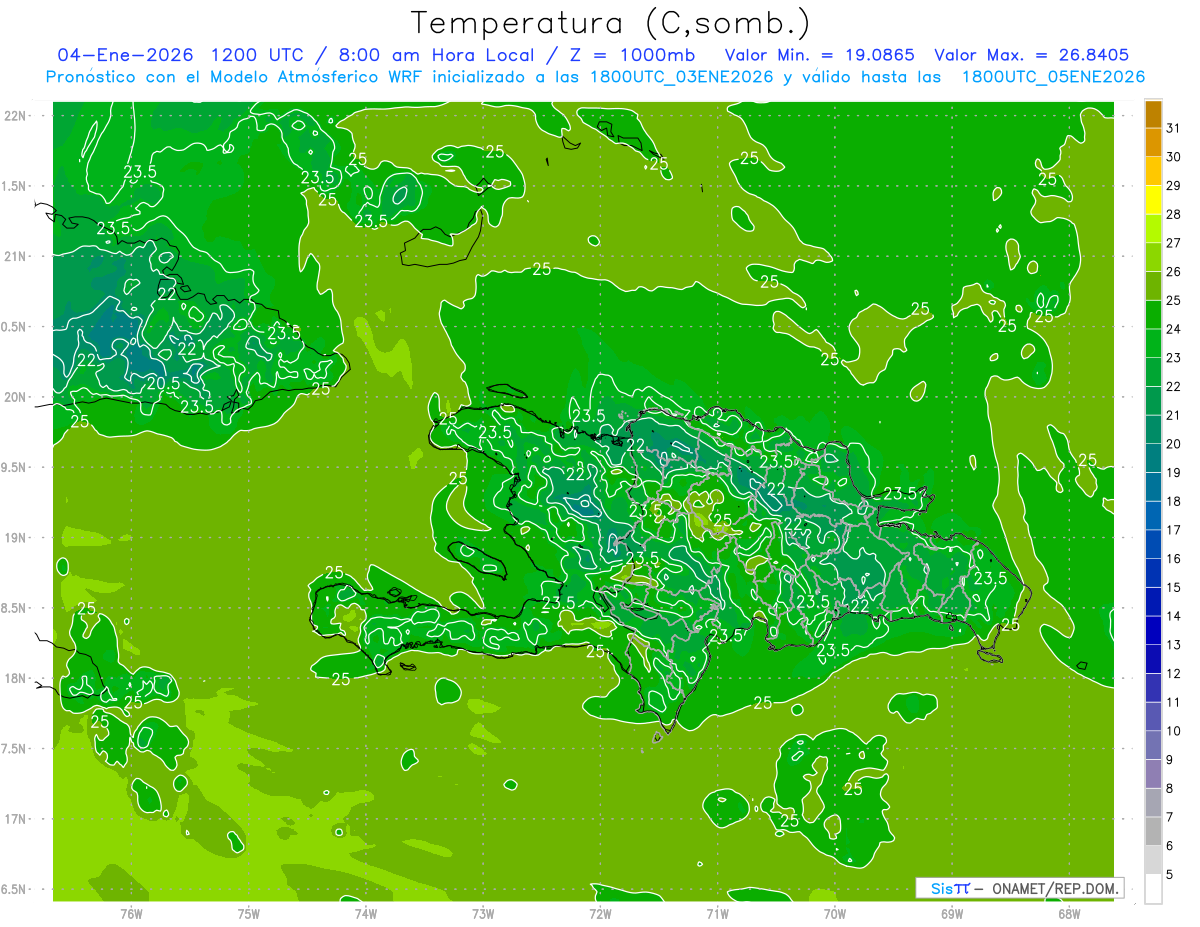Click the "22N" latitude axis label
Image resolution: width=1200 pixels, height=927 pixels.
click(x=15, y=116)
